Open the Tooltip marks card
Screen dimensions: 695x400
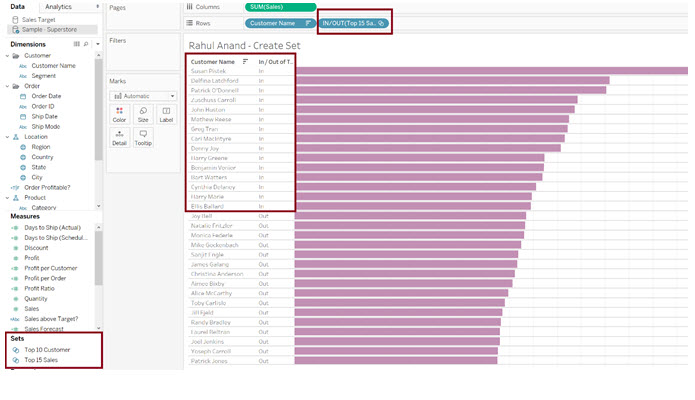pos(143,138)
